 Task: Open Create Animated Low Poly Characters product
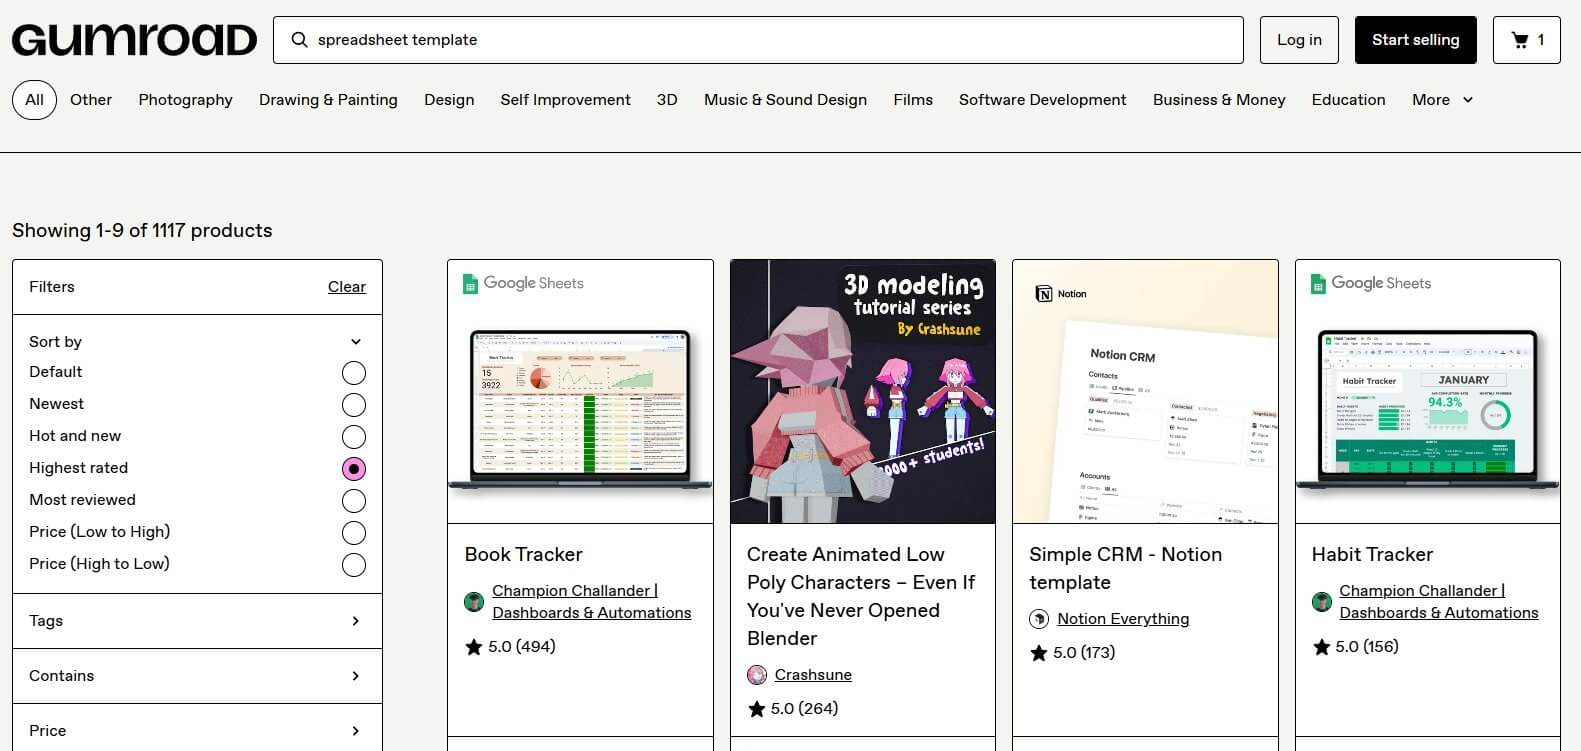[x=861, y=597]
